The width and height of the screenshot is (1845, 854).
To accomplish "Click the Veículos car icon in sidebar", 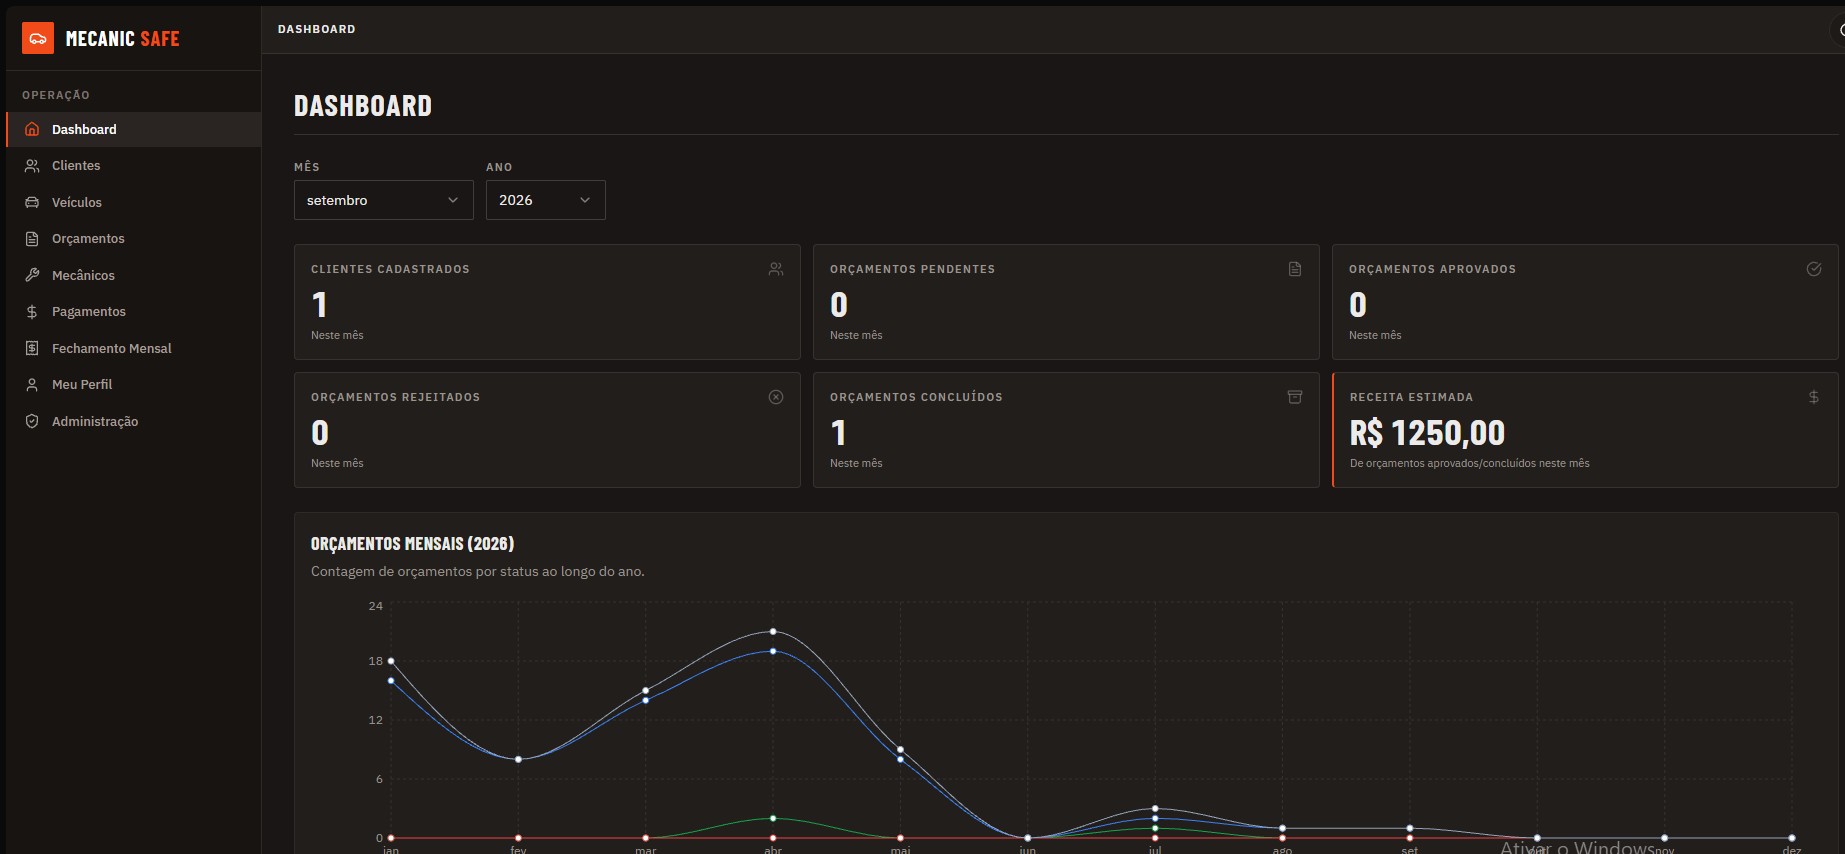I will (x=32, y=202).
